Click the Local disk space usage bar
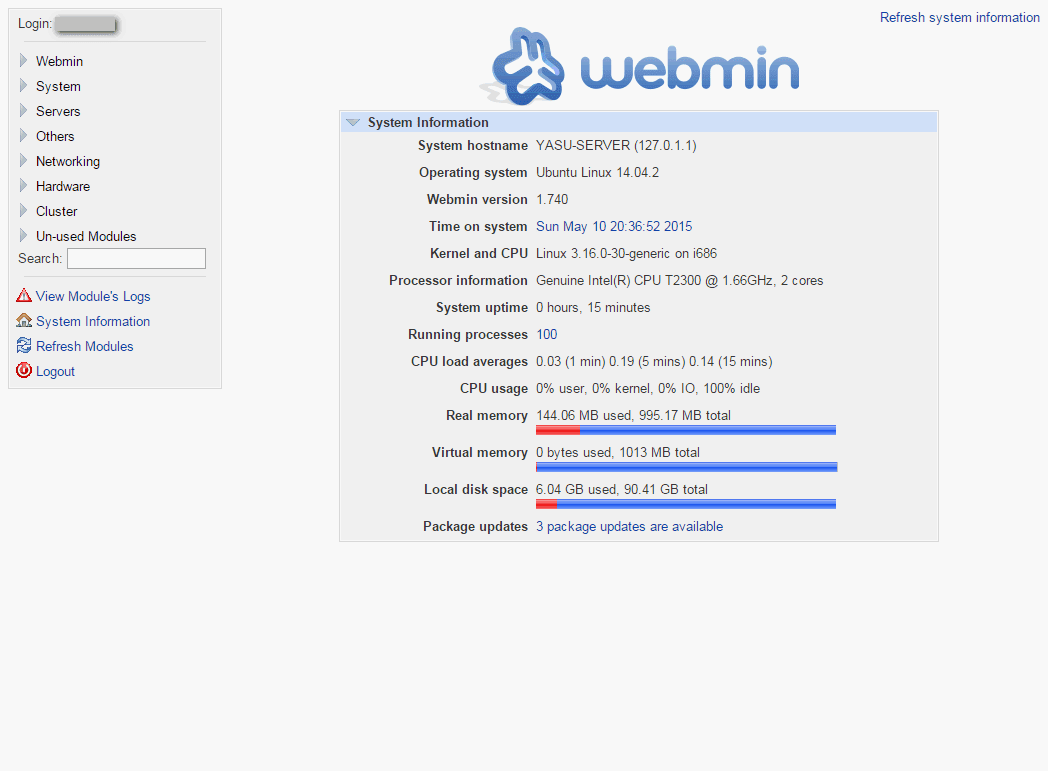 click(686, 504)
